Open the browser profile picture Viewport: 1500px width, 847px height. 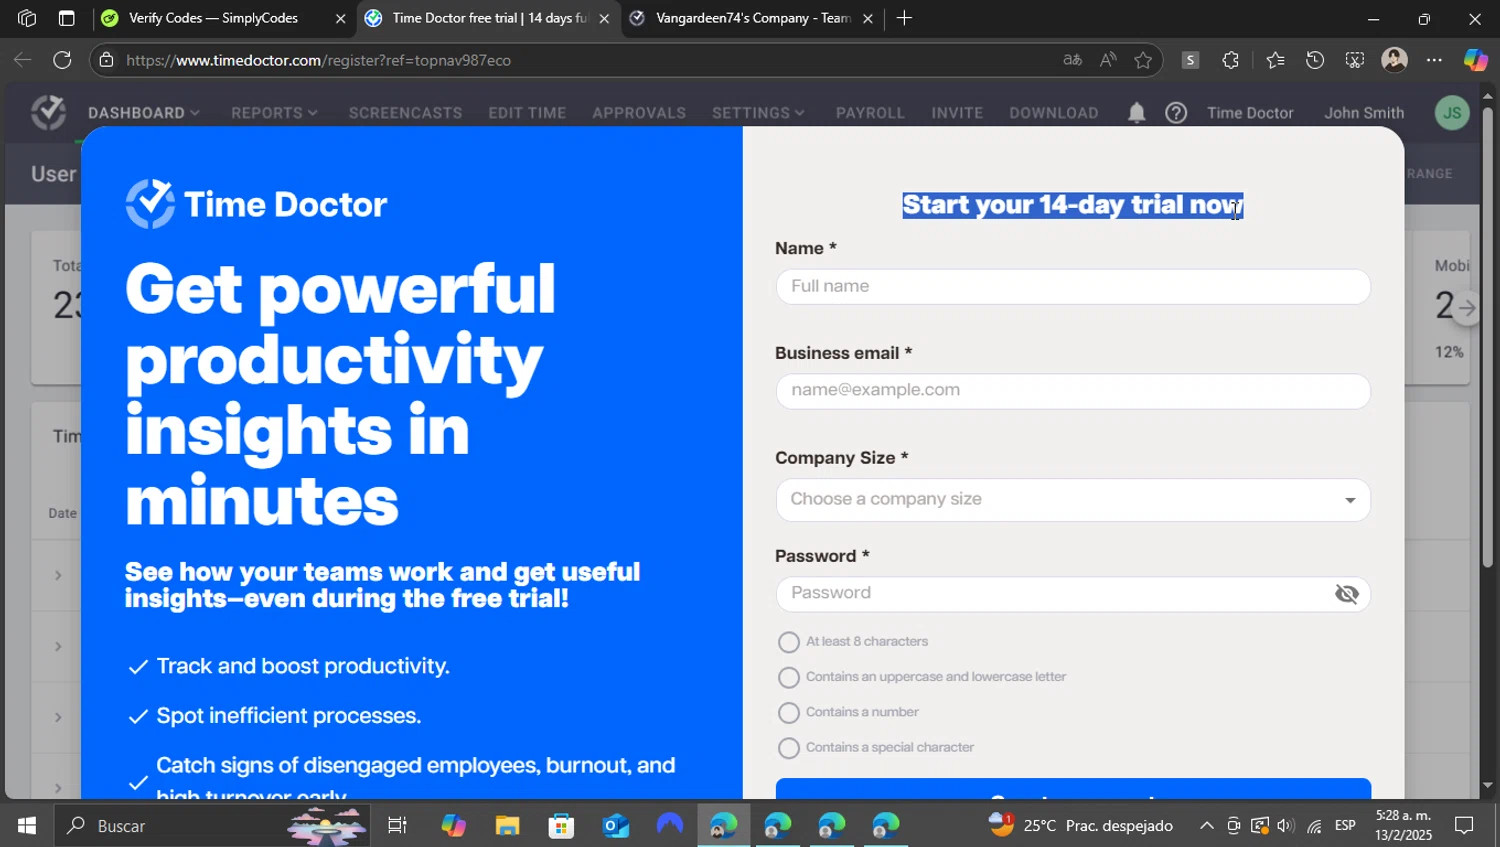[1394, 60]
